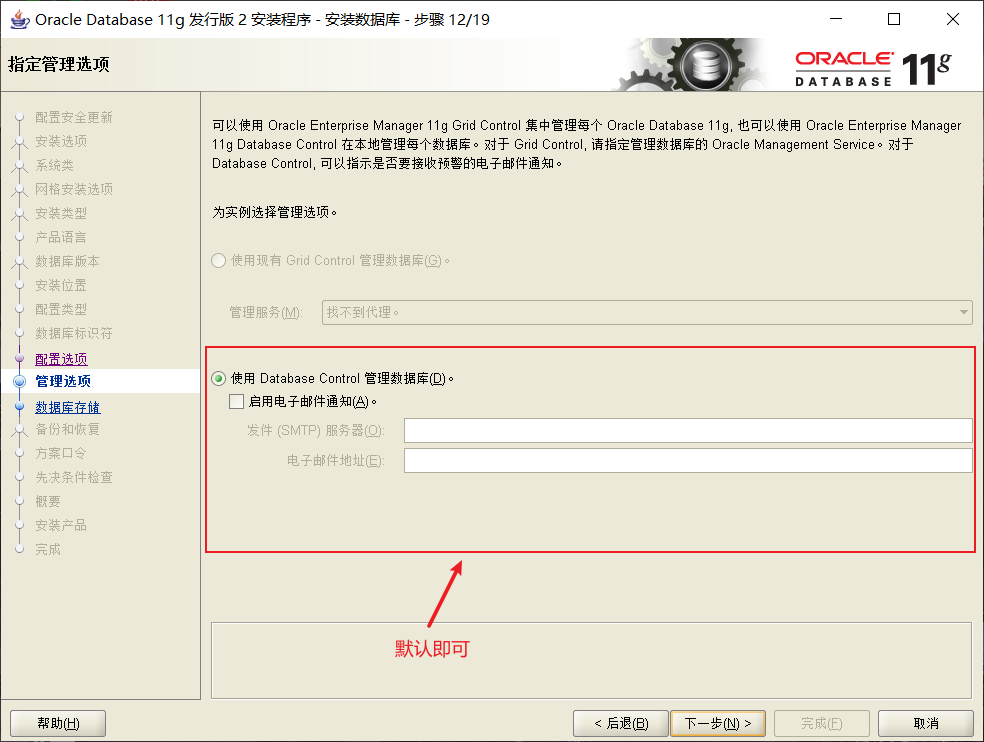Click the 安装选项 step text

coord(61,141)
